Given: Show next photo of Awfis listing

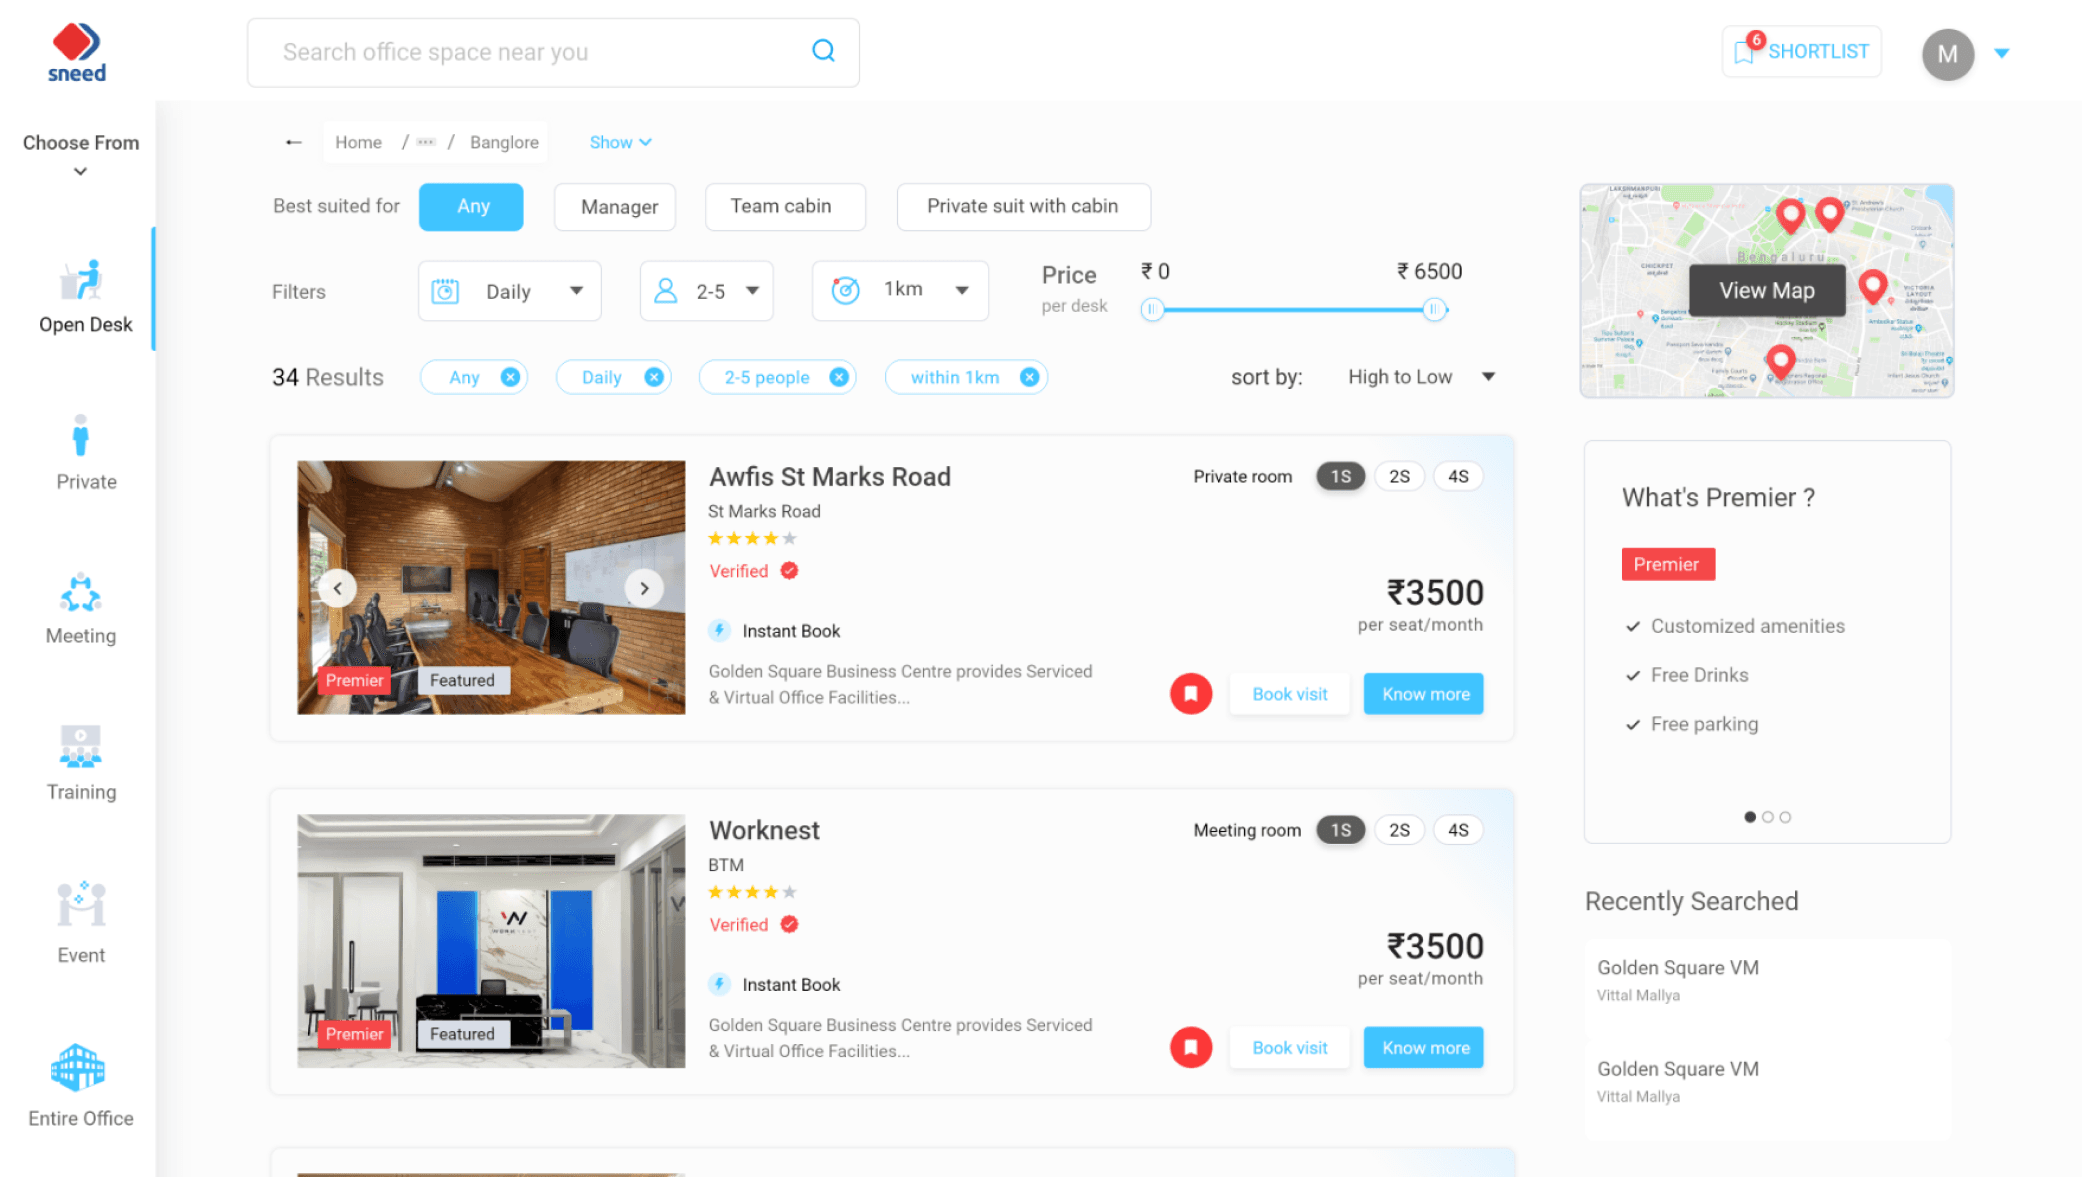Looking at the screenshot, I should tap(644, 588).
